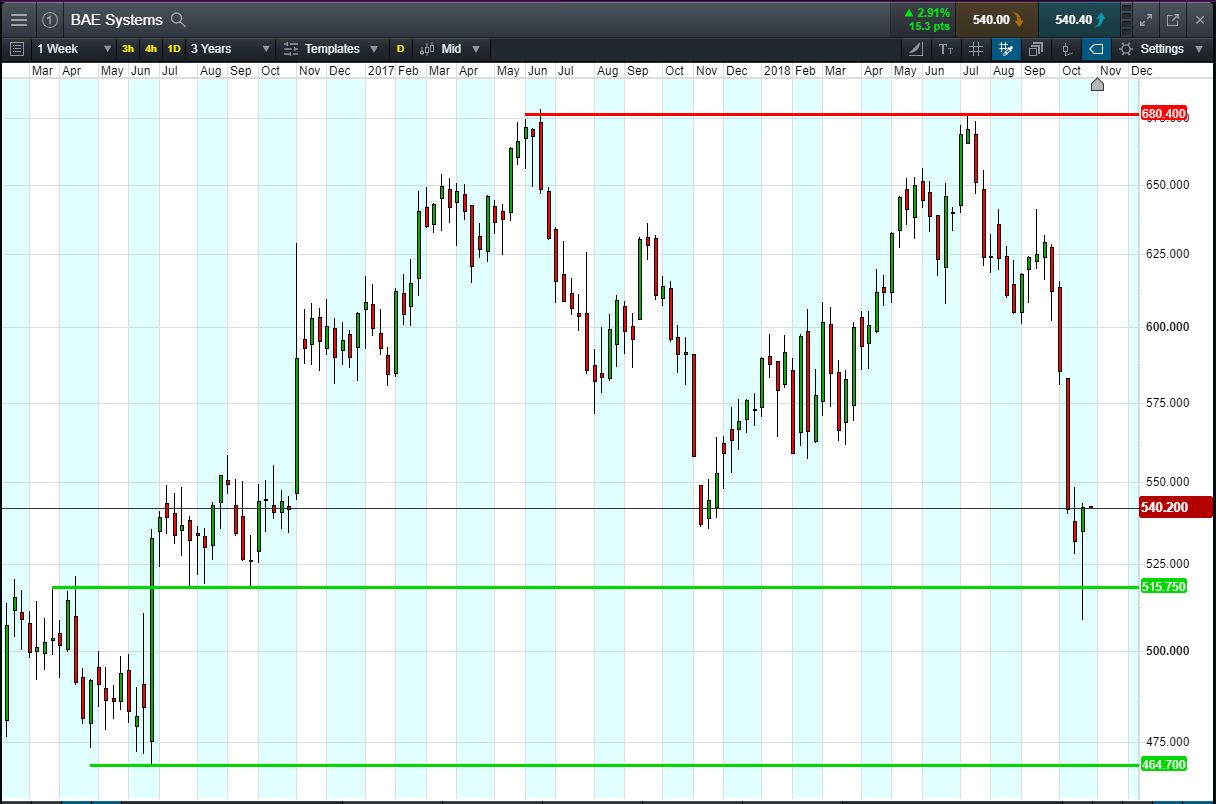The width and height of the screenshot is (1216, 804).
Task: Close the BAE Systems chart
Action: tap(1198, 19)
